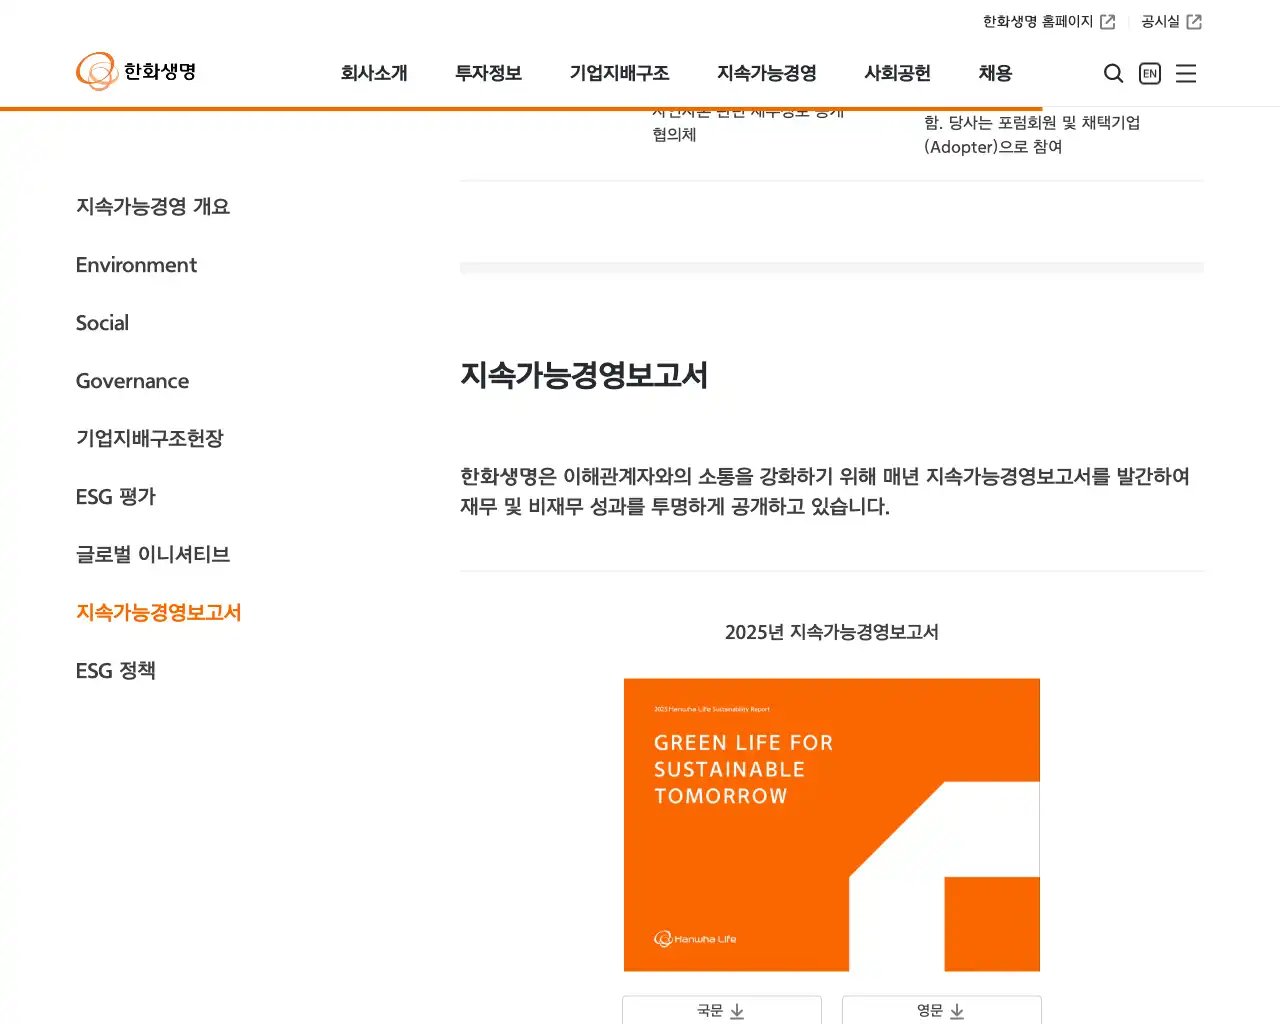
Task: Open the hamburger menu icon
Action: 1186,73
